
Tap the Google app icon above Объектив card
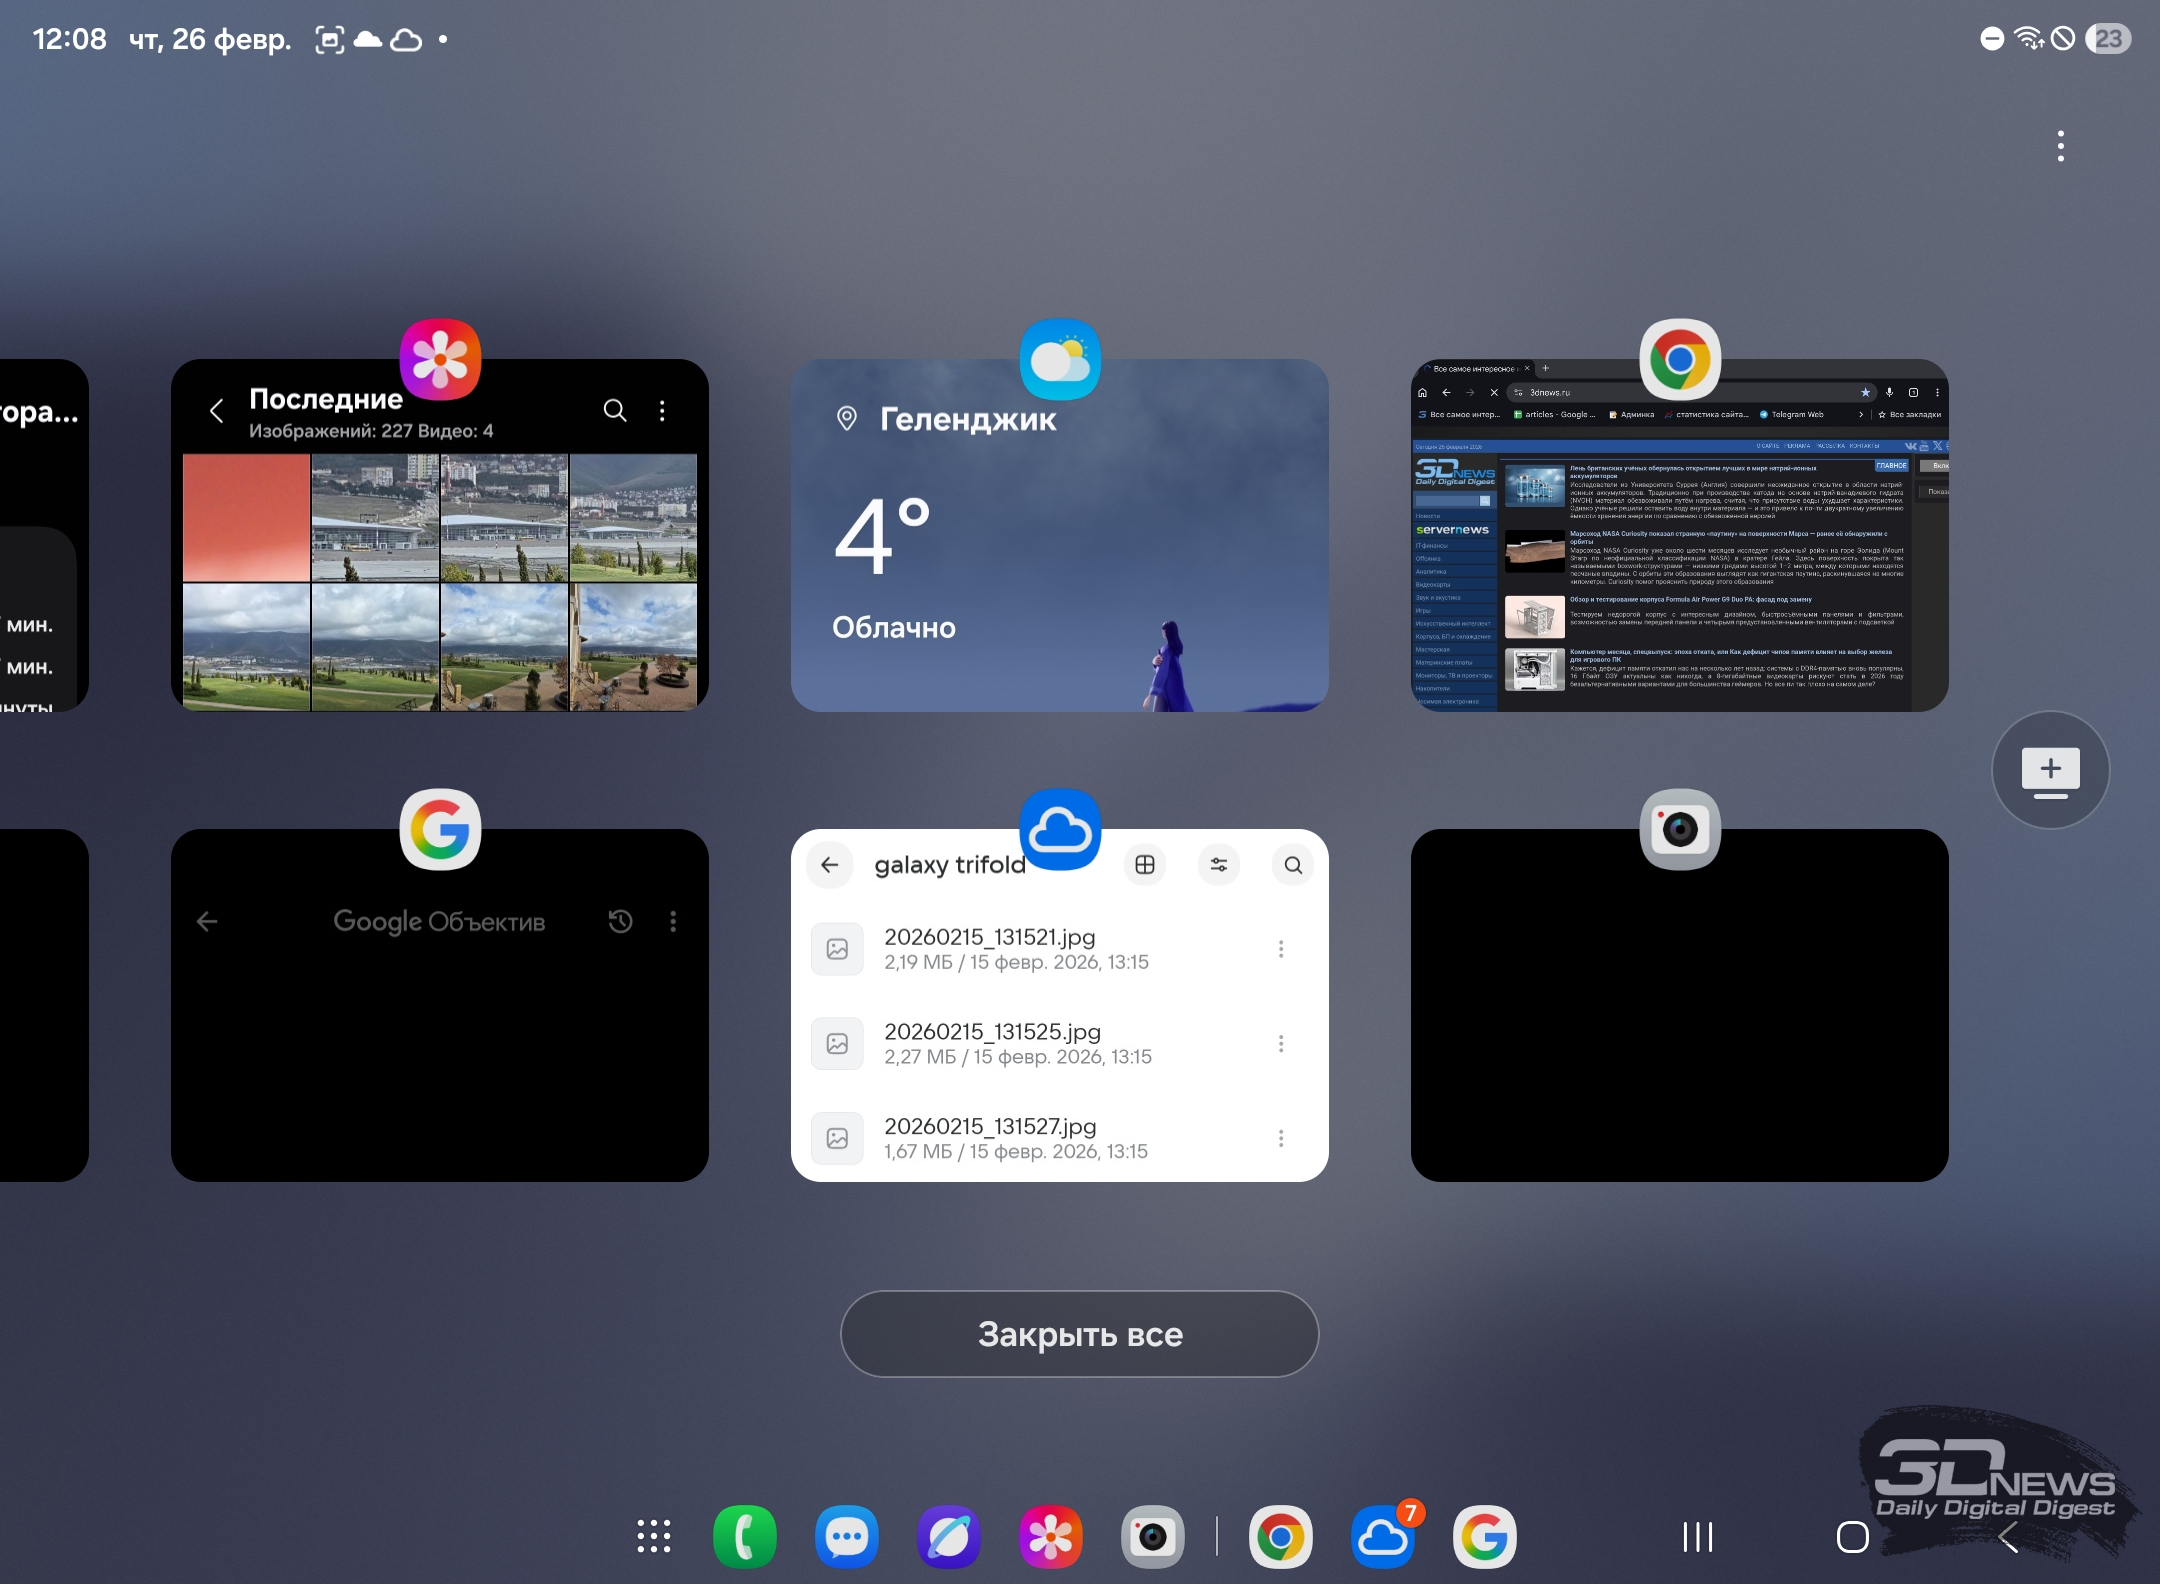click(x=440, y=829)
